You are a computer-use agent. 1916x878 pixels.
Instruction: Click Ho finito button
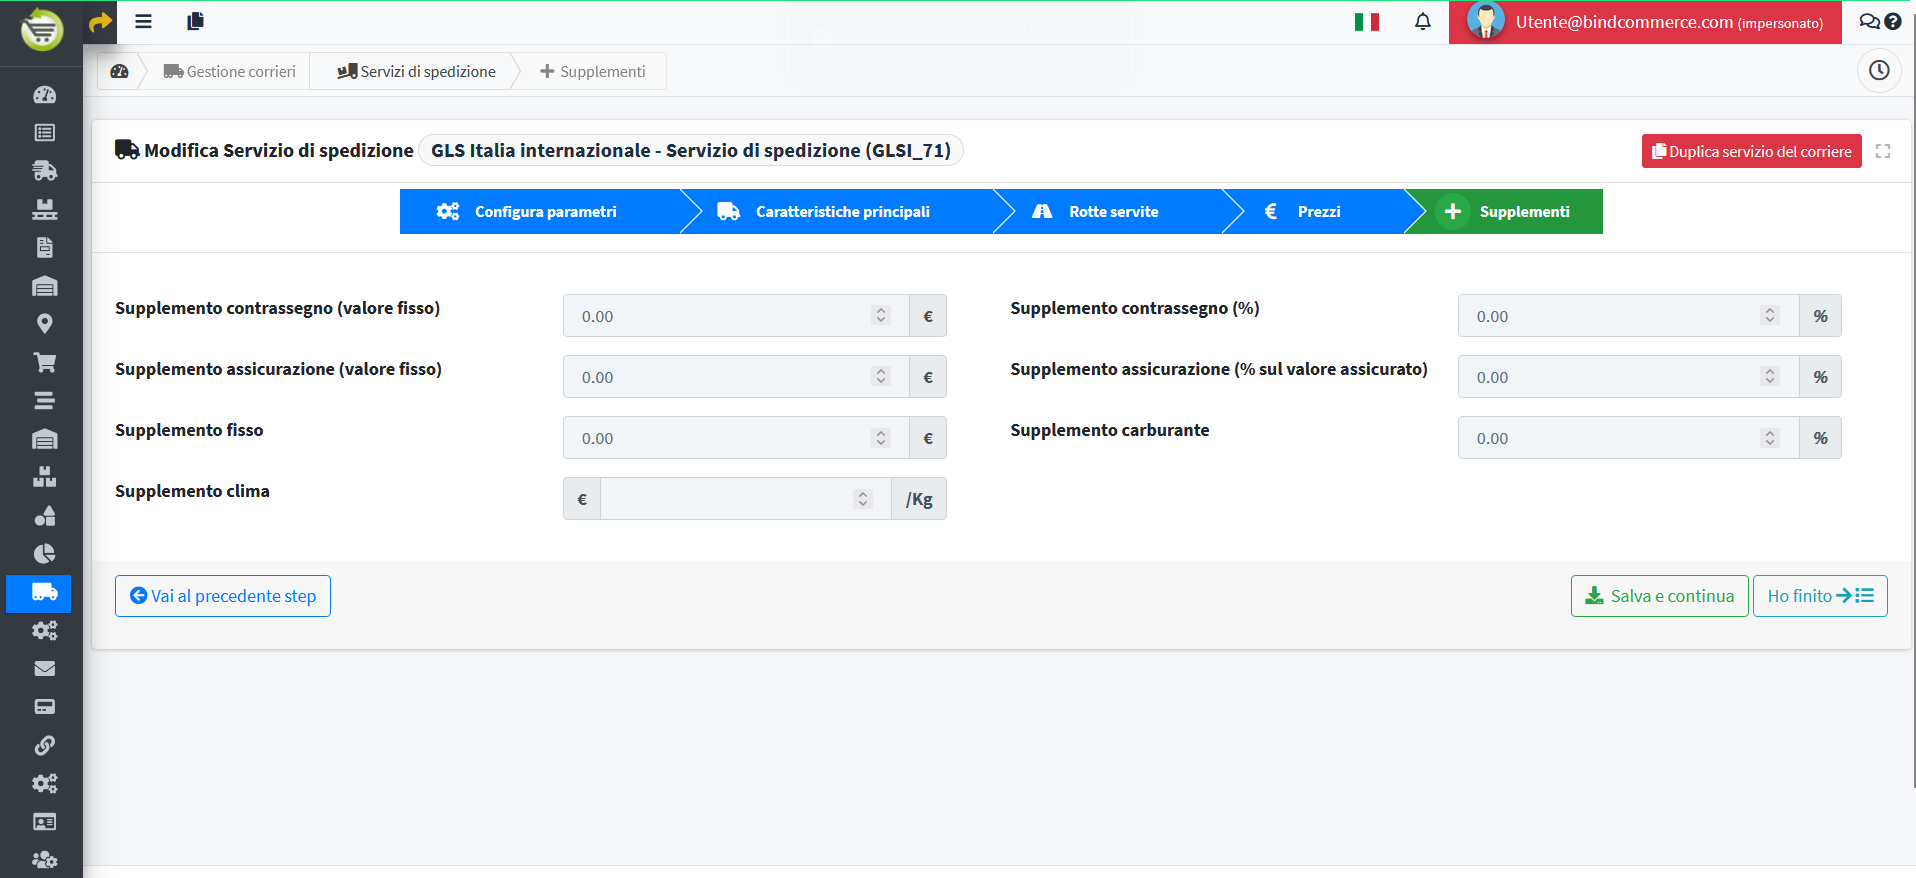[x=1819, y=596]
